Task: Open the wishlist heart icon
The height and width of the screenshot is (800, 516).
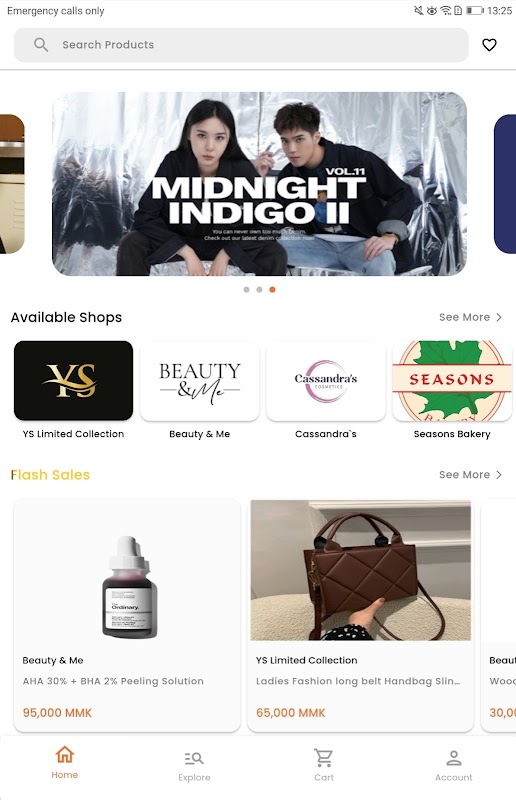Action: [489, 45]
